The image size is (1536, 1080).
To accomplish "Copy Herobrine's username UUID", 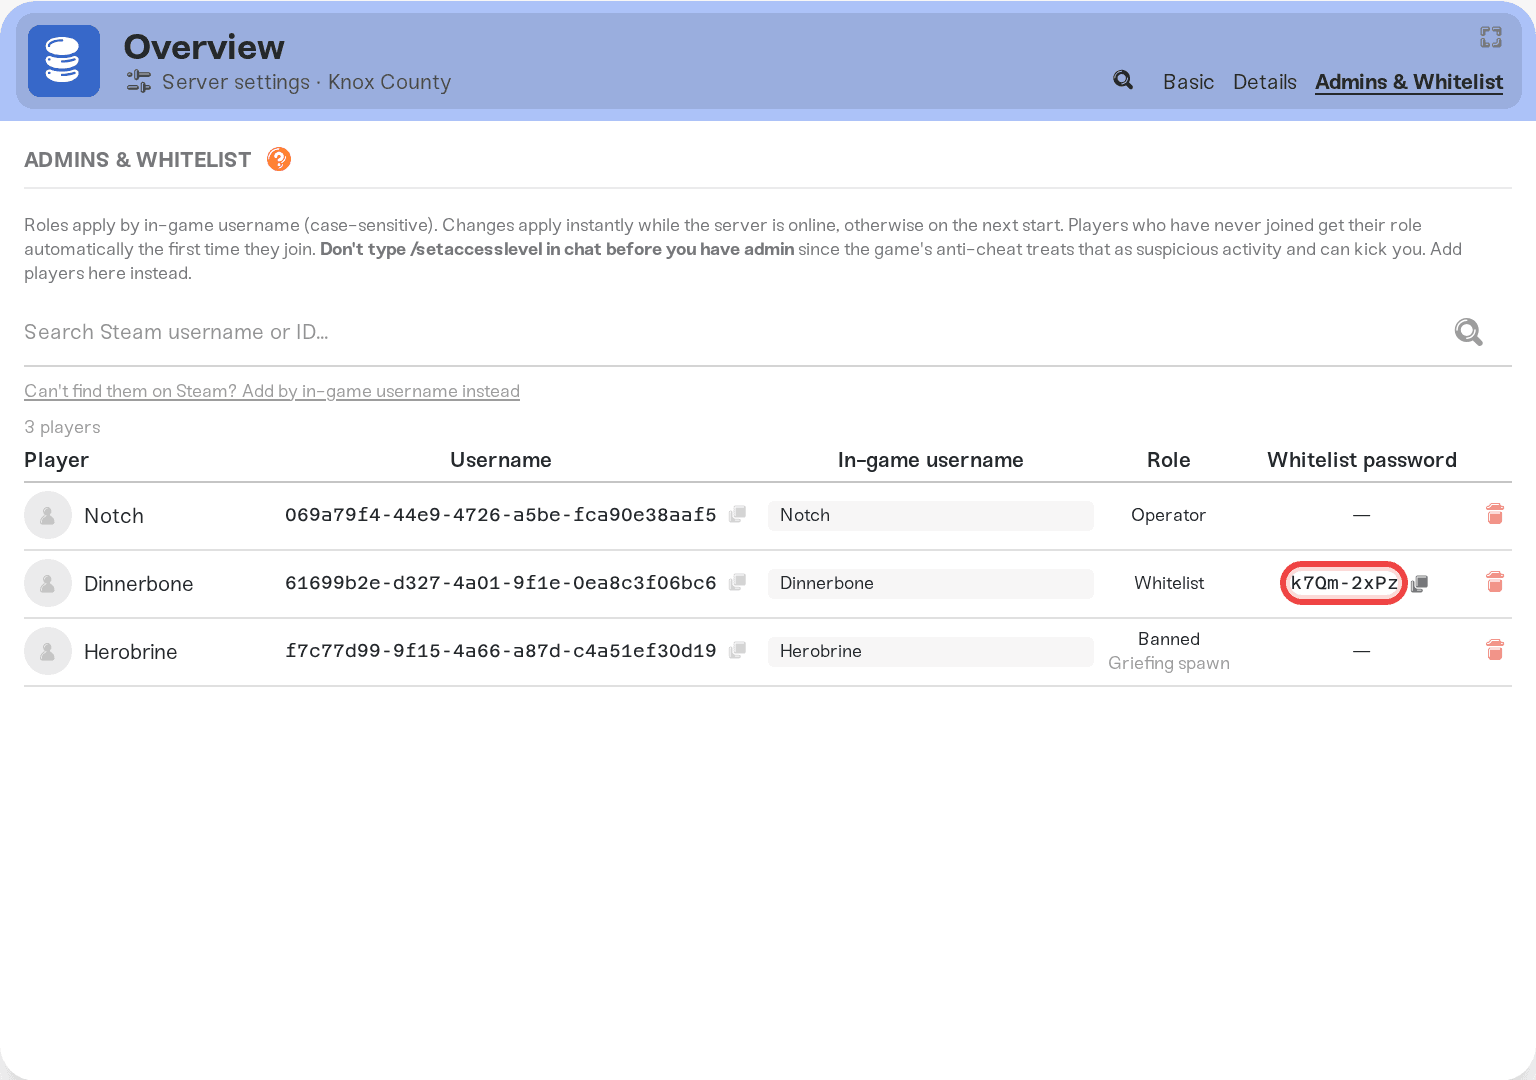I will click(738, 650).
